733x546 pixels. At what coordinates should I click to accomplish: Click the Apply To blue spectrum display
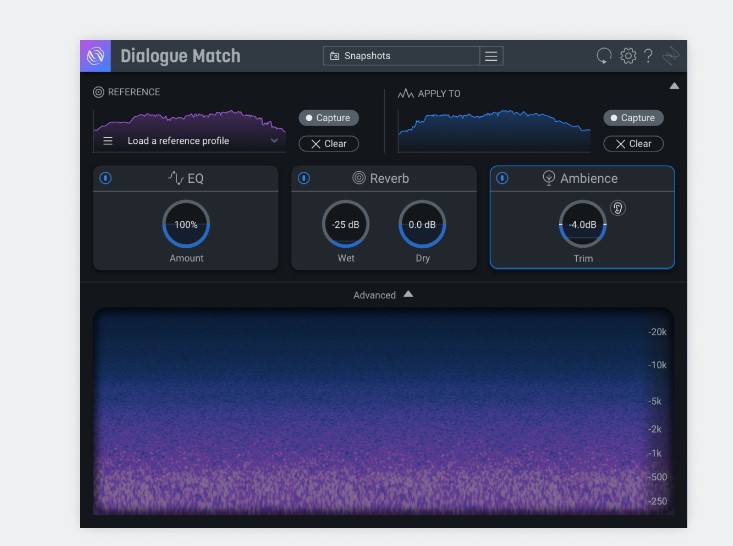pos(494,131)
